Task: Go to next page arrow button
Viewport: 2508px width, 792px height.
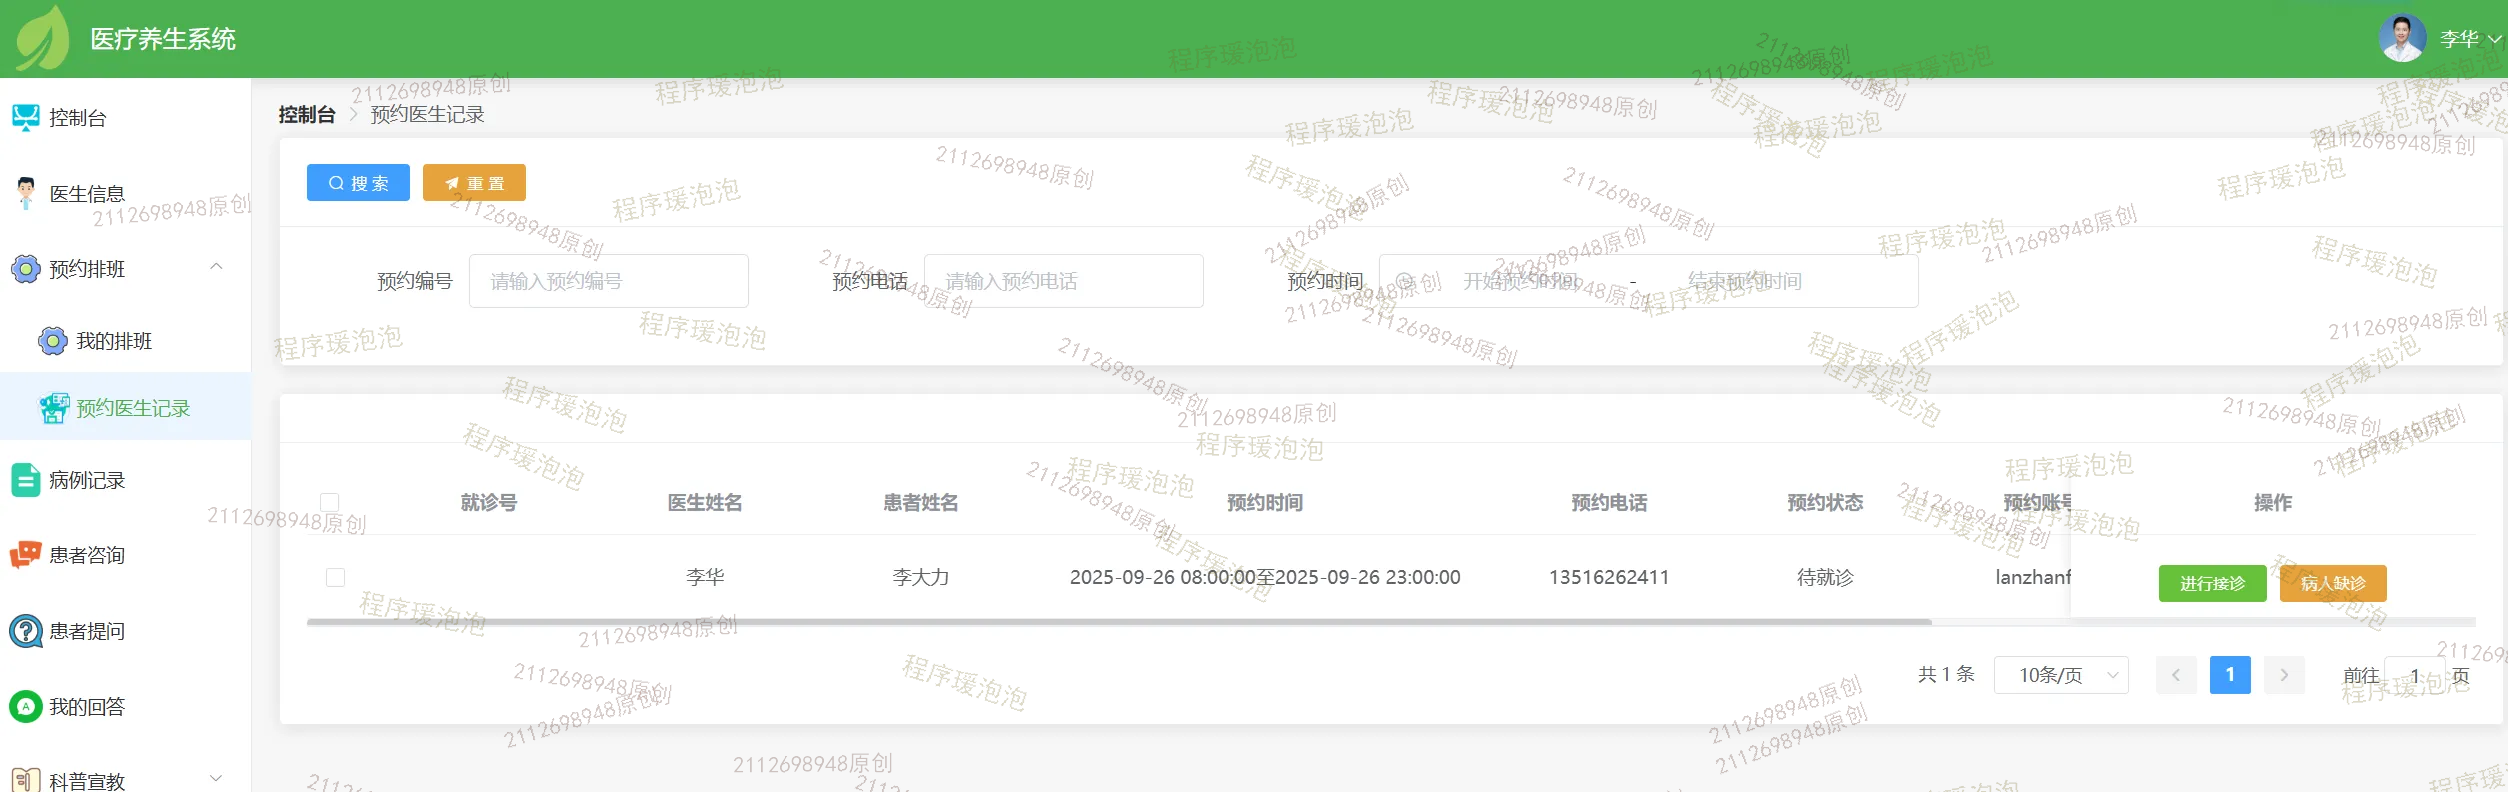Action: point(2284,675)
